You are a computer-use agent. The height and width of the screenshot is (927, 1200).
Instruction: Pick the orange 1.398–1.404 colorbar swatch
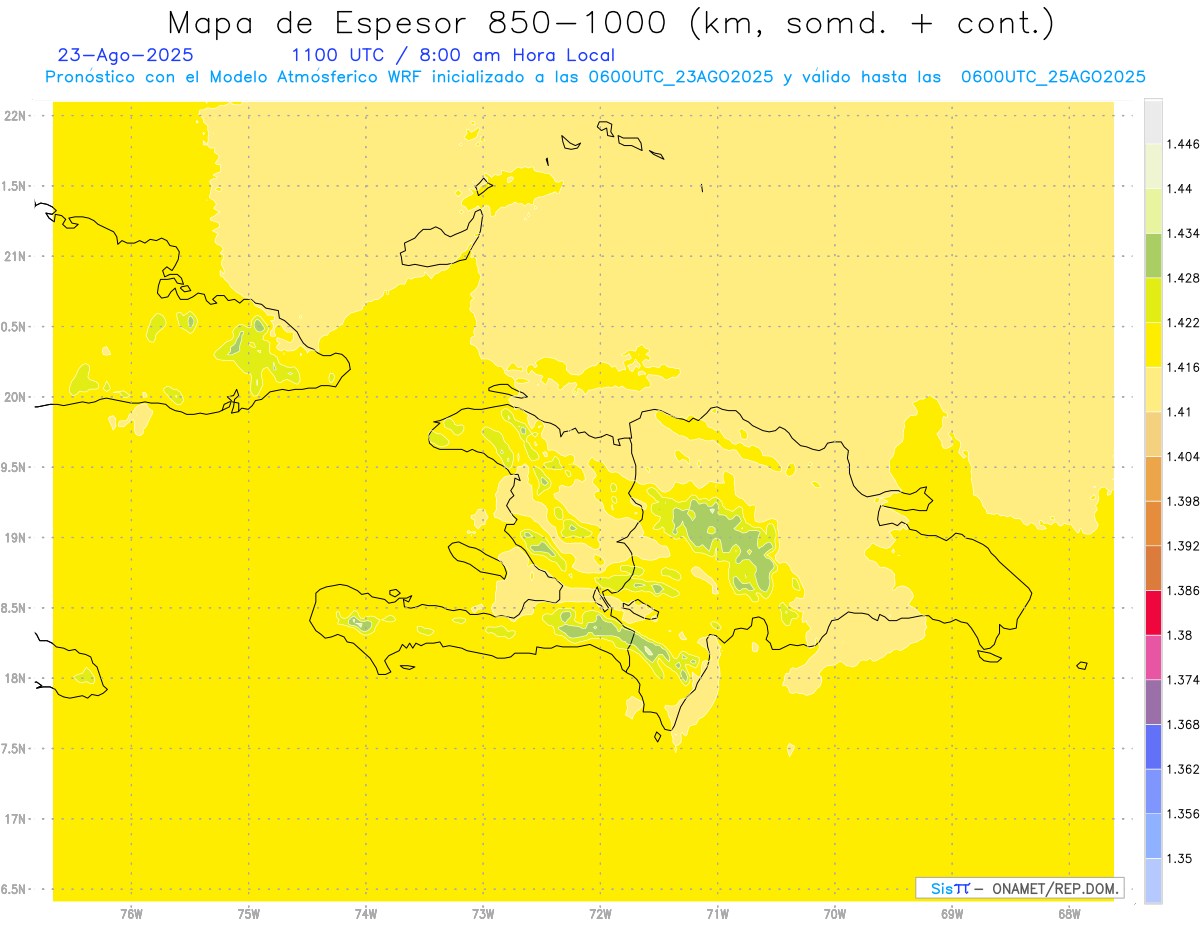(1153, 478)
